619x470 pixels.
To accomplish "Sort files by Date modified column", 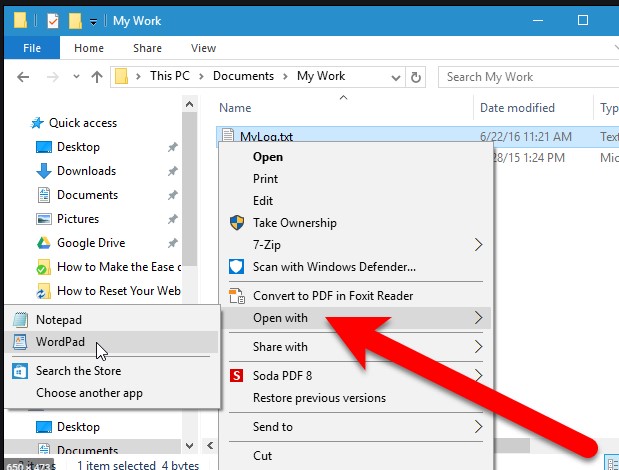I will click(x=517, y=108).
